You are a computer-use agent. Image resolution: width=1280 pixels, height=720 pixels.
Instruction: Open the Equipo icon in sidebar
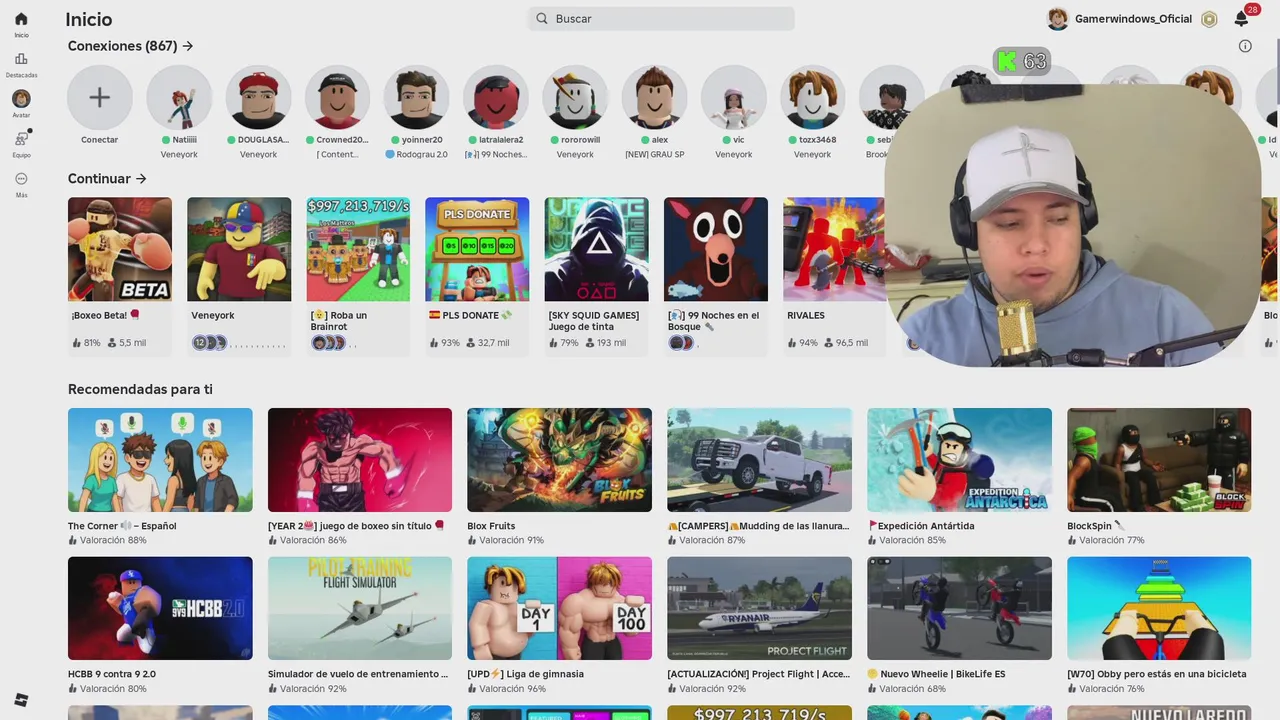tap(21, 139)
